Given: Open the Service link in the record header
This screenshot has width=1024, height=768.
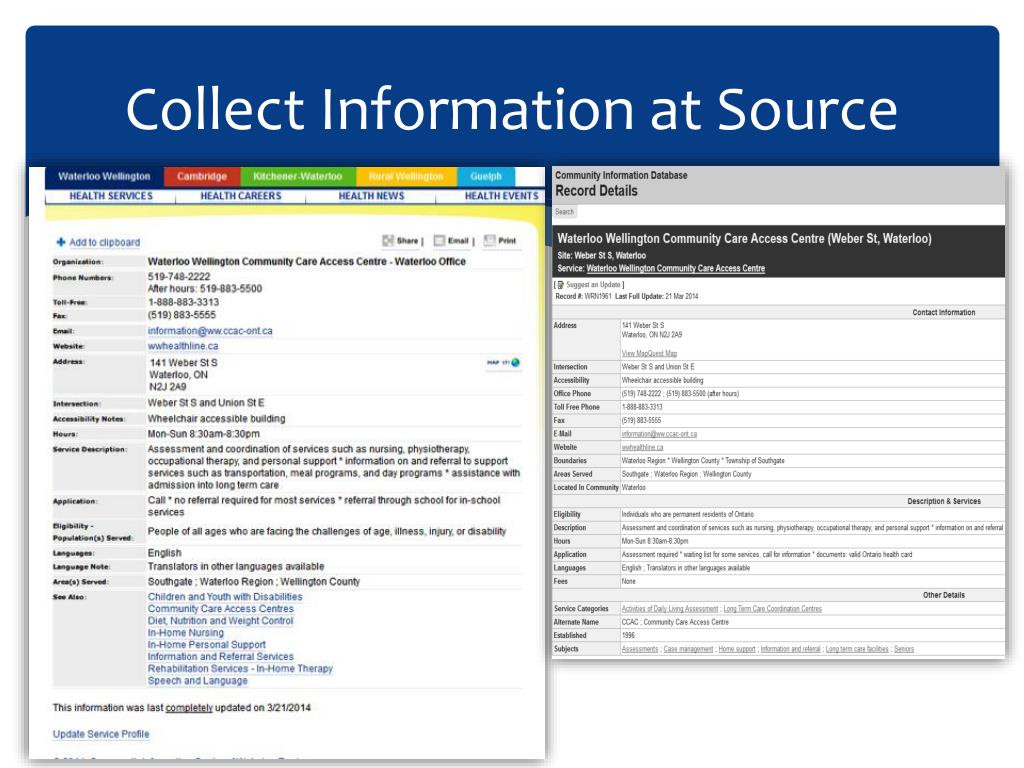Looking at the screenshot, I should (x=676, y=268).
